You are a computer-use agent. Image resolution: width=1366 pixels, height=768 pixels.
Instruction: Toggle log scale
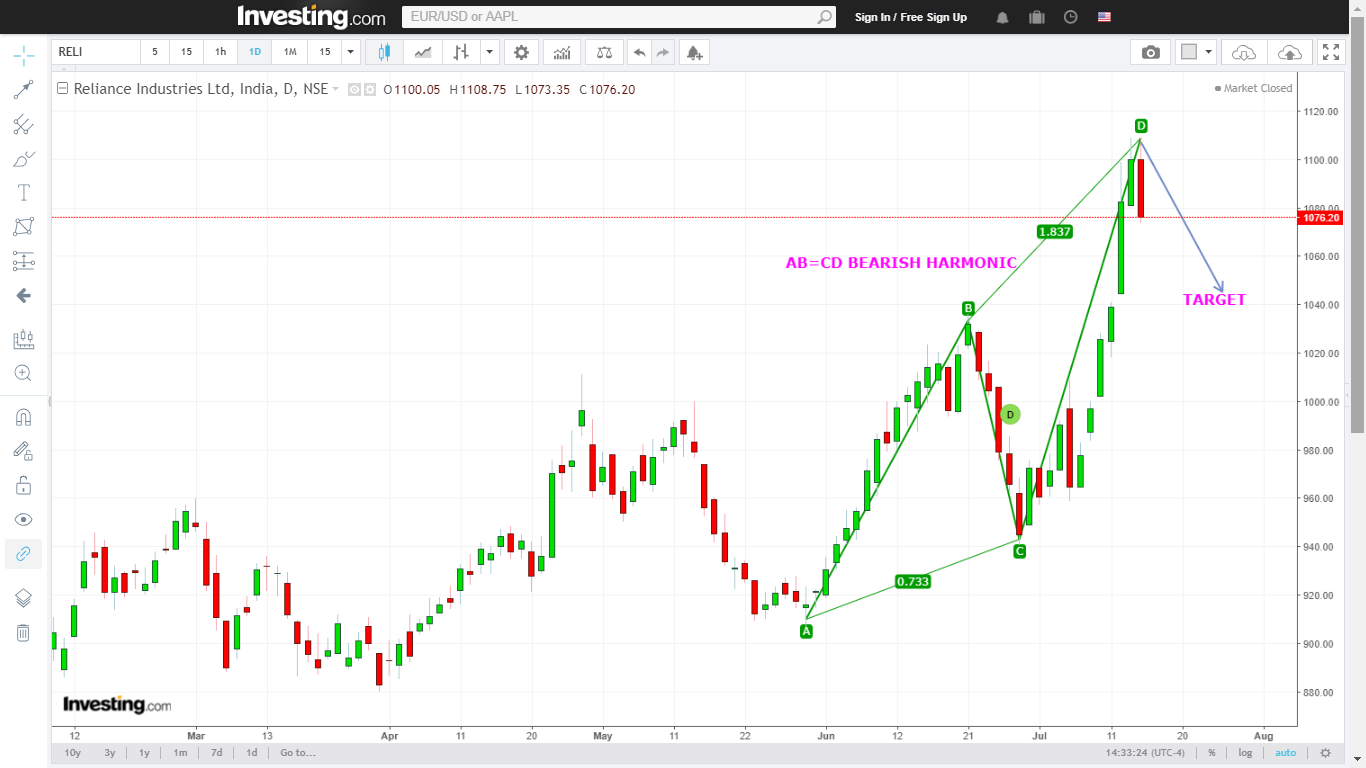1245,753
